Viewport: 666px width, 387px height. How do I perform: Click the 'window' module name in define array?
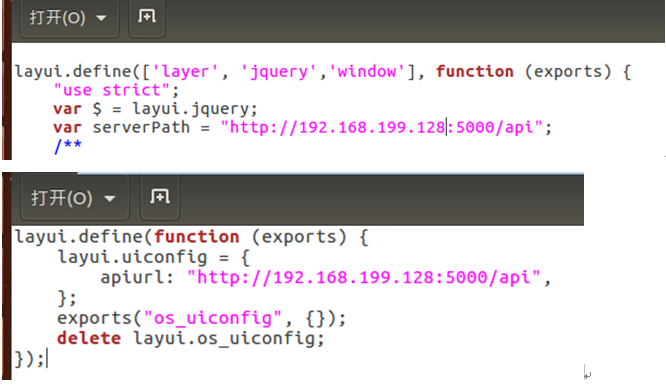point(367,71)
